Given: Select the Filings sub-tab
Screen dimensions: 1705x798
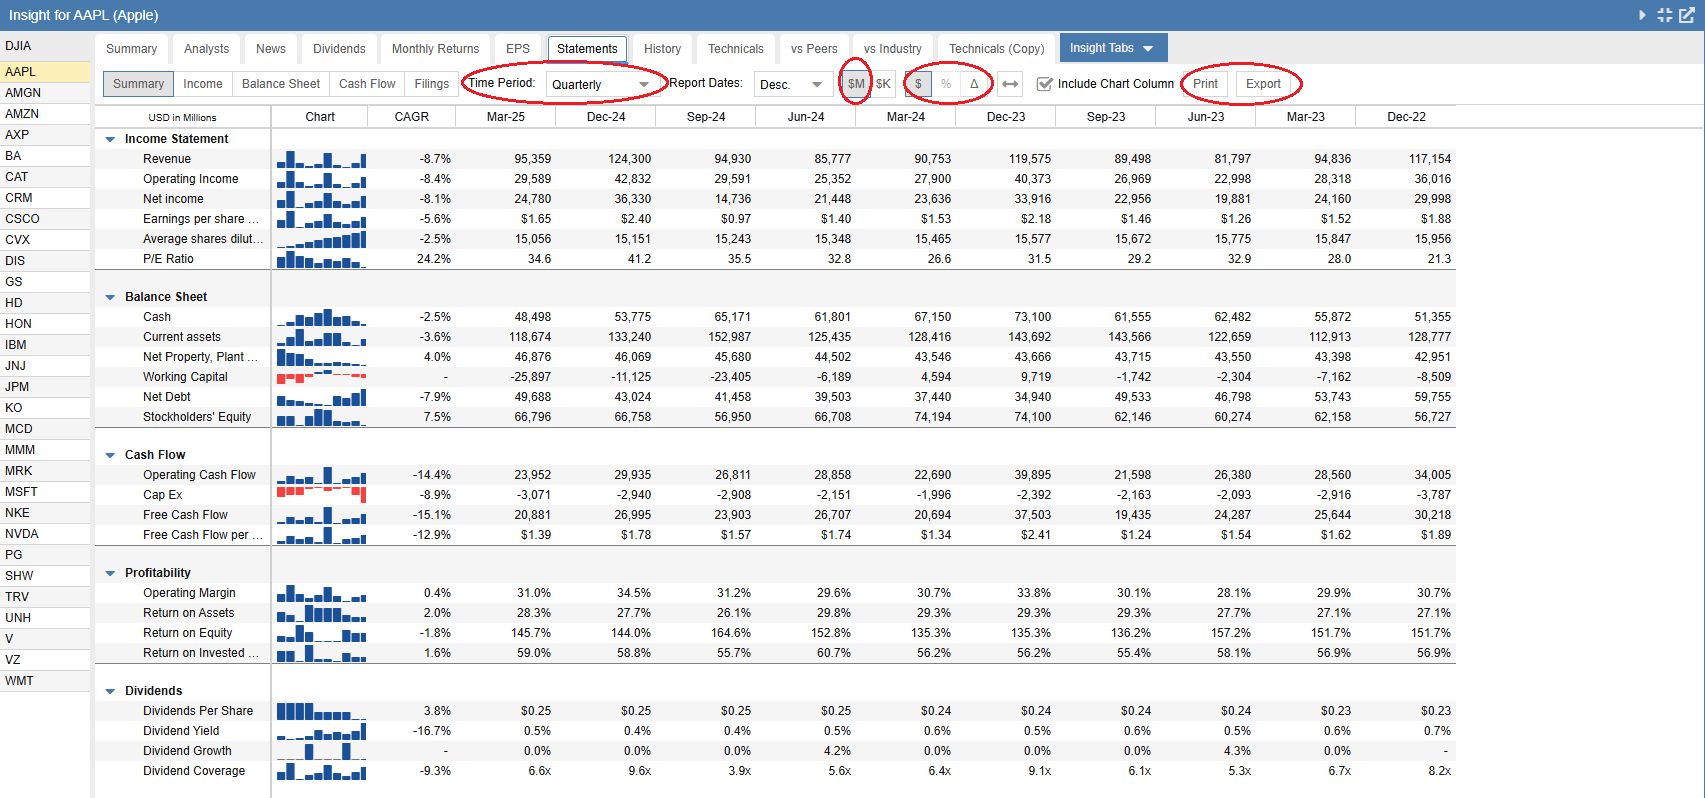Looking at the screenshot, I should click(x=432, y=84).
